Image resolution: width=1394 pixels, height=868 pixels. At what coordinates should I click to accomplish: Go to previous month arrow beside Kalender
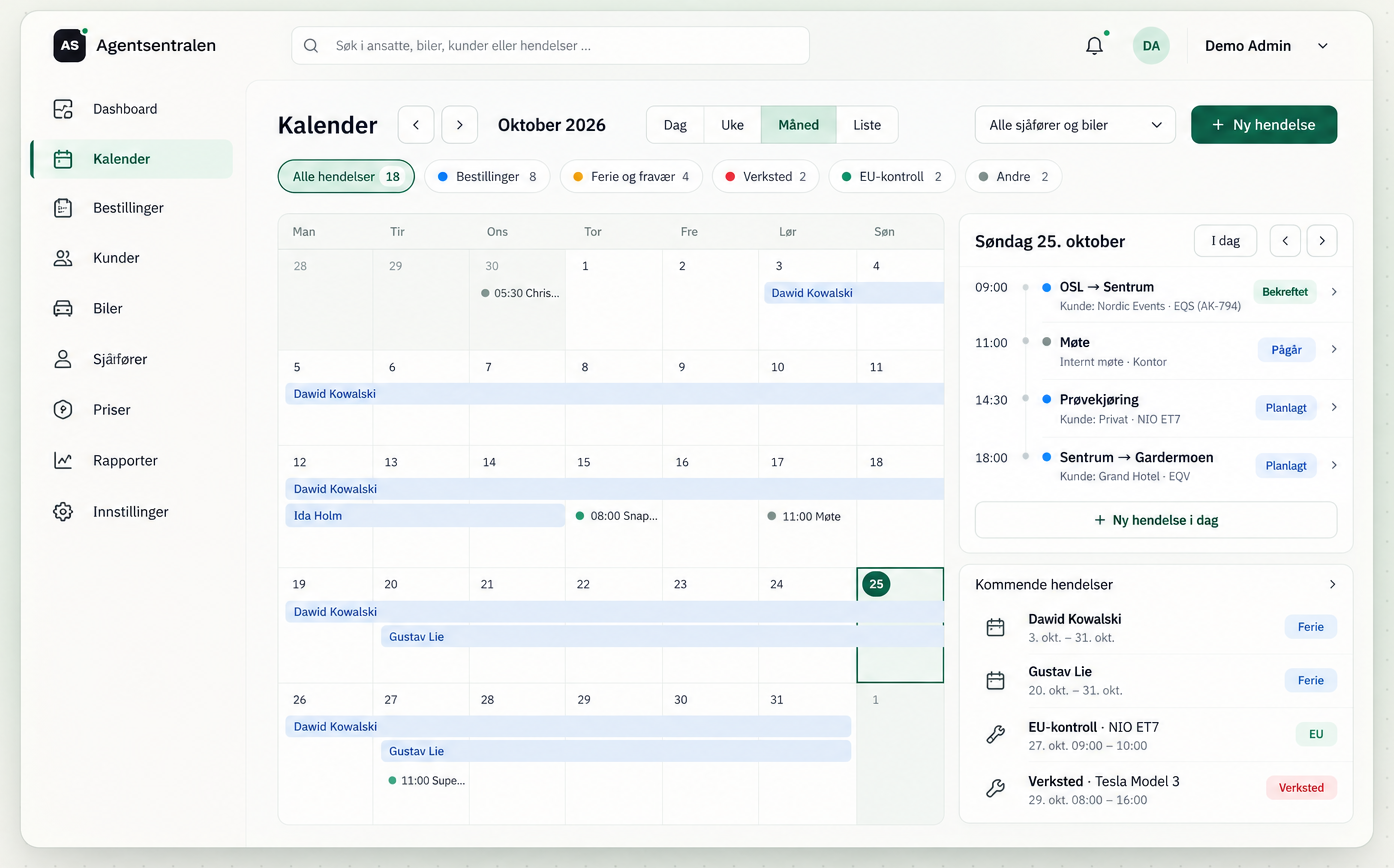tap(416, 125)
